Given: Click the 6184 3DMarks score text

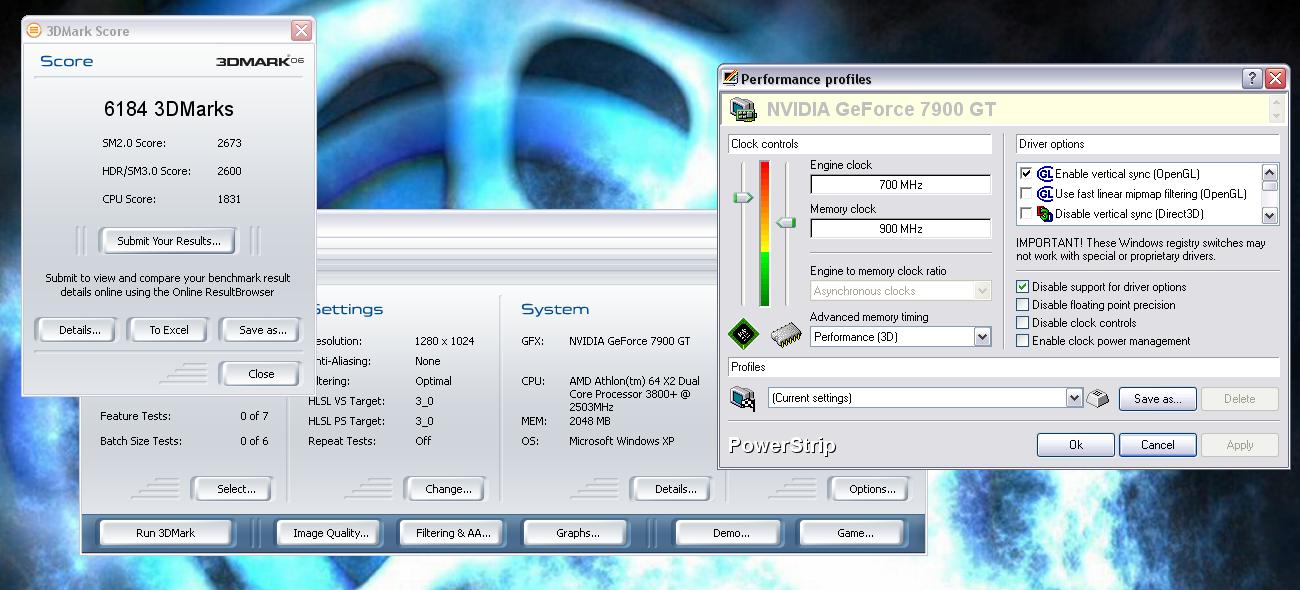Looking at the screenshot, I should tap(169, 109).
